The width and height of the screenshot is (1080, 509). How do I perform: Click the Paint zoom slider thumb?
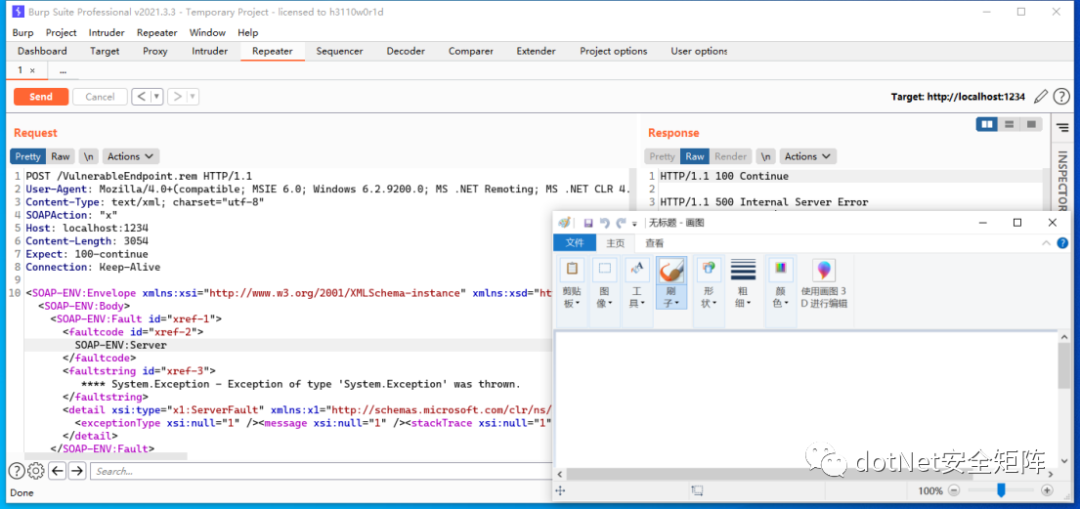pyautogui.click(x=1001, y=490)
